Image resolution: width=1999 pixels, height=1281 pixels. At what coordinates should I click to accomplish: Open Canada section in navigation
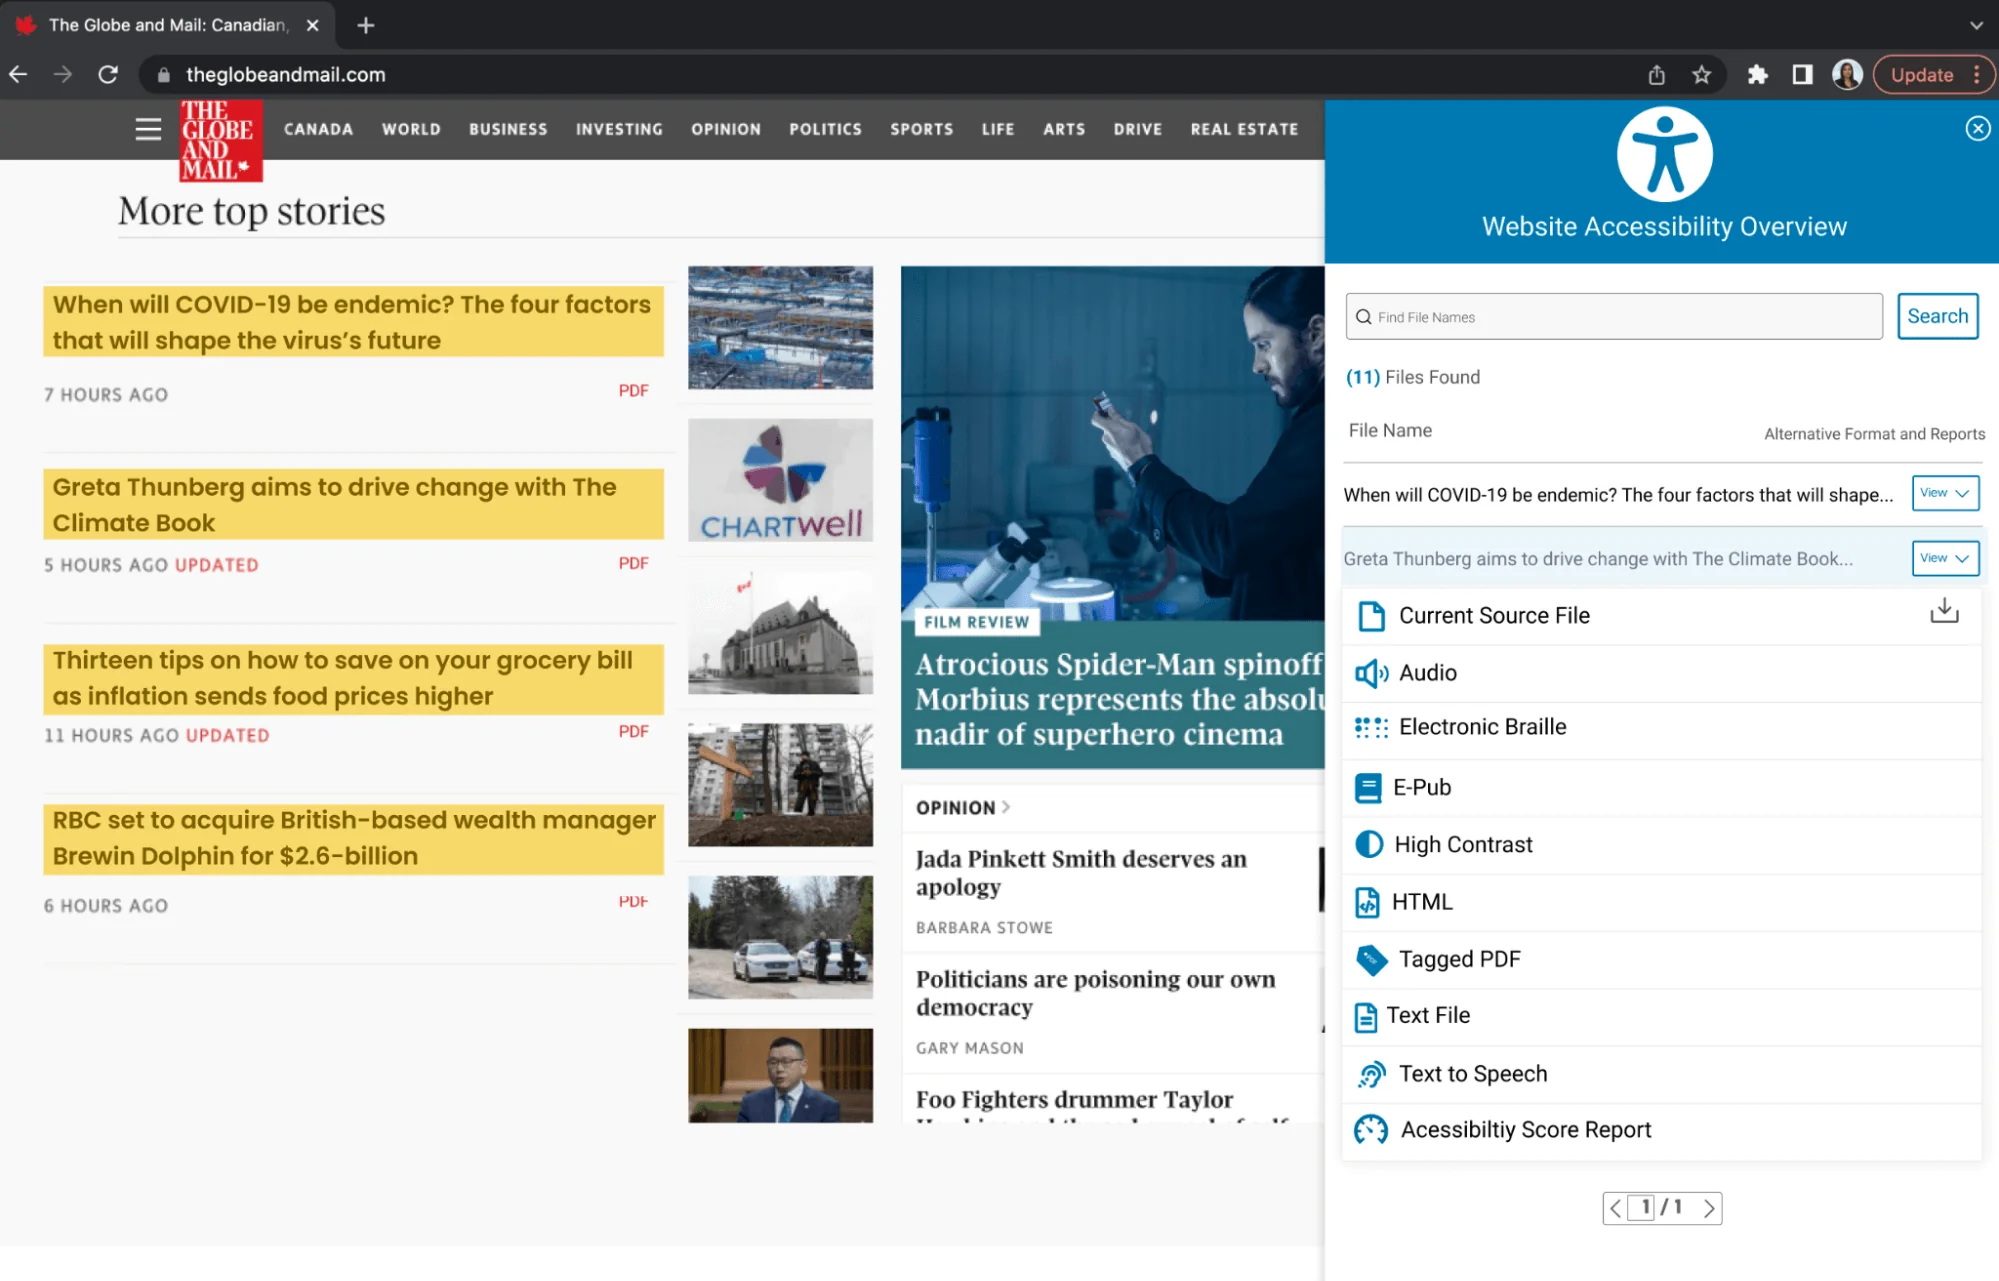click(x=318, y=129)
